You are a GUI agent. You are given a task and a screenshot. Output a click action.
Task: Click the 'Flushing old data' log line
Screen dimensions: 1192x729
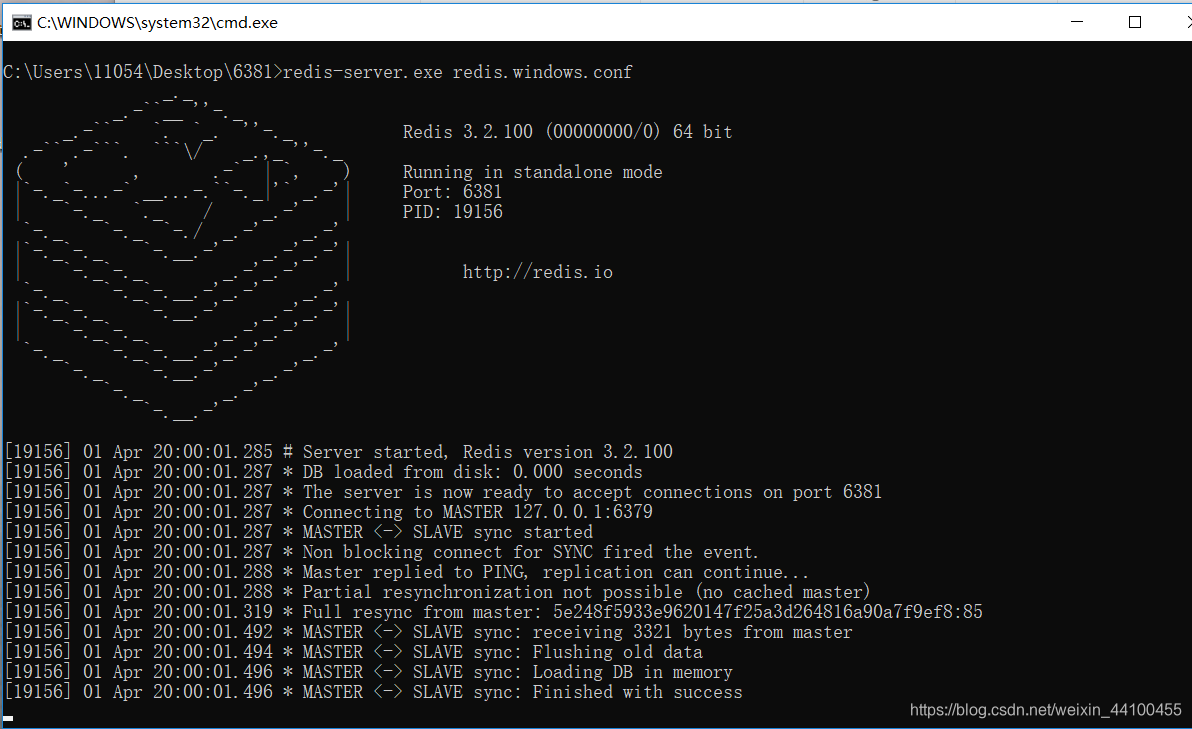(353, 651)
